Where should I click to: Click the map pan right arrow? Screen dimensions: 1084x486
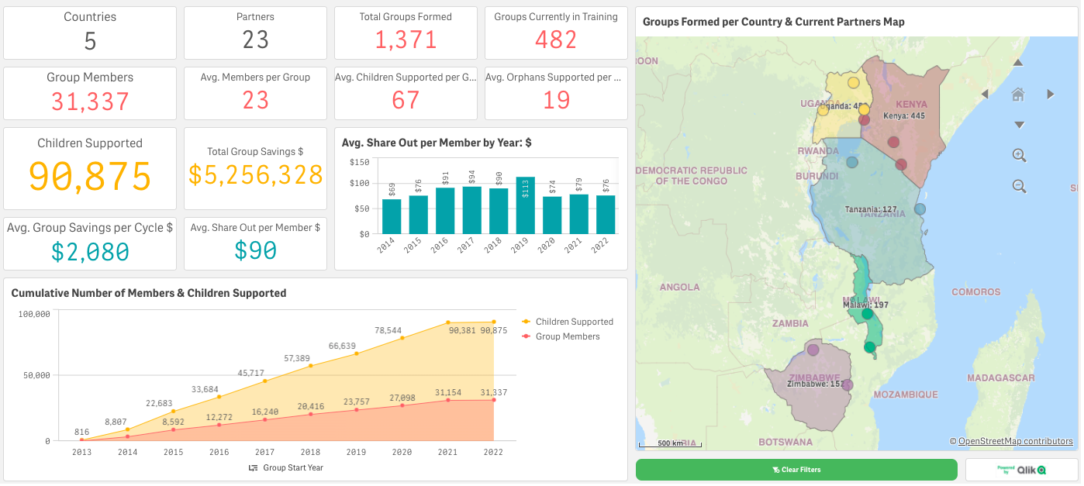tap(1050, 94)
